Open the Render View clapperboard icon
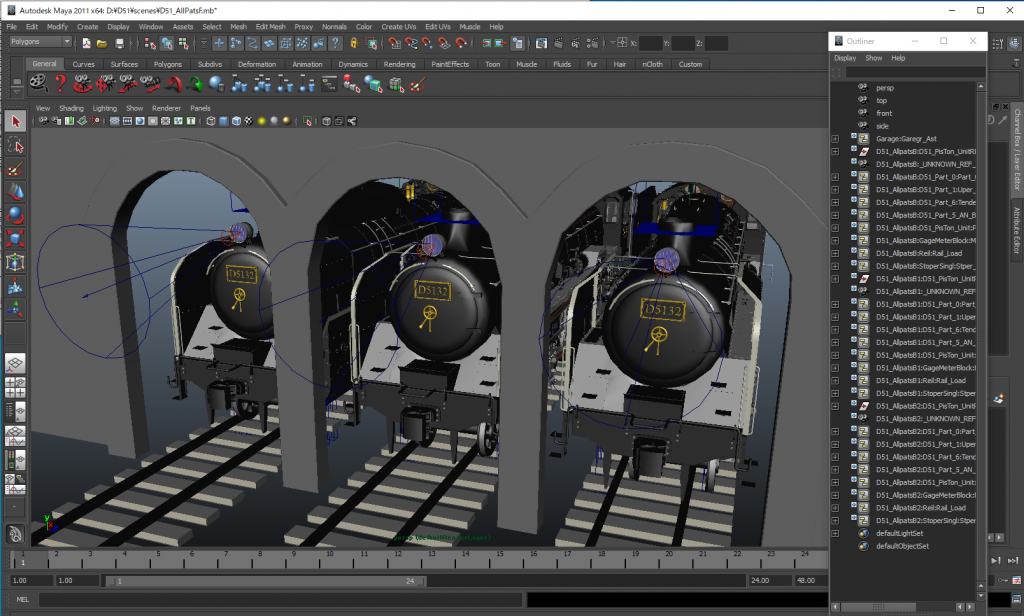The width and height of the screenshot is (1024, 616). click(541, 43)
